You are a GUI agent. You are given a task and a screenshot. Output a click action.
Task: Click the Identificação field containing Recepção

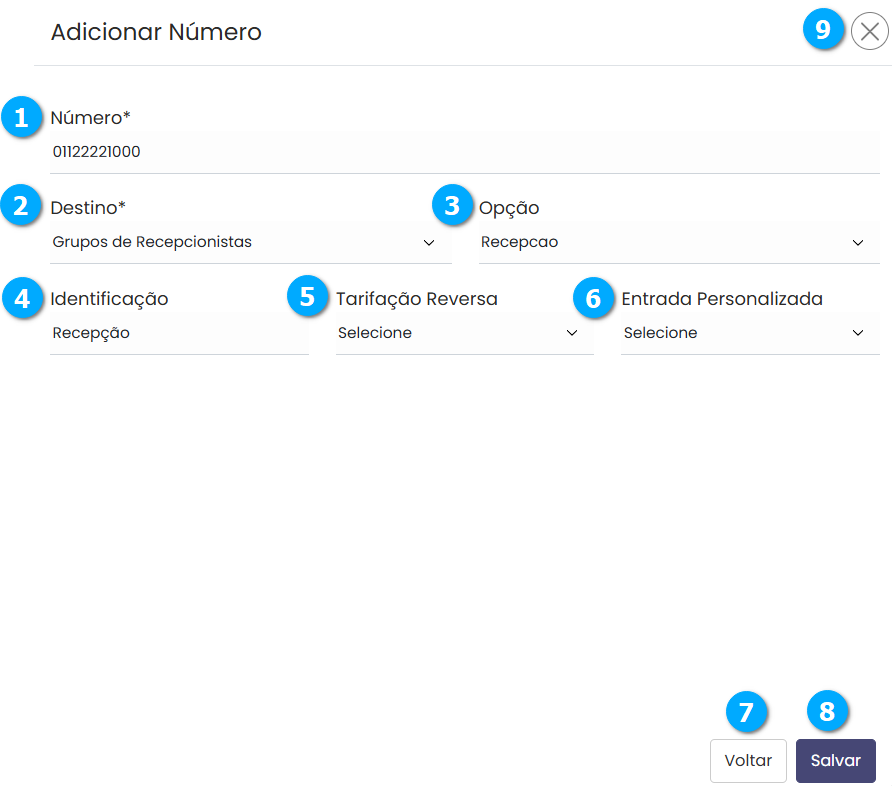(178, 333)
